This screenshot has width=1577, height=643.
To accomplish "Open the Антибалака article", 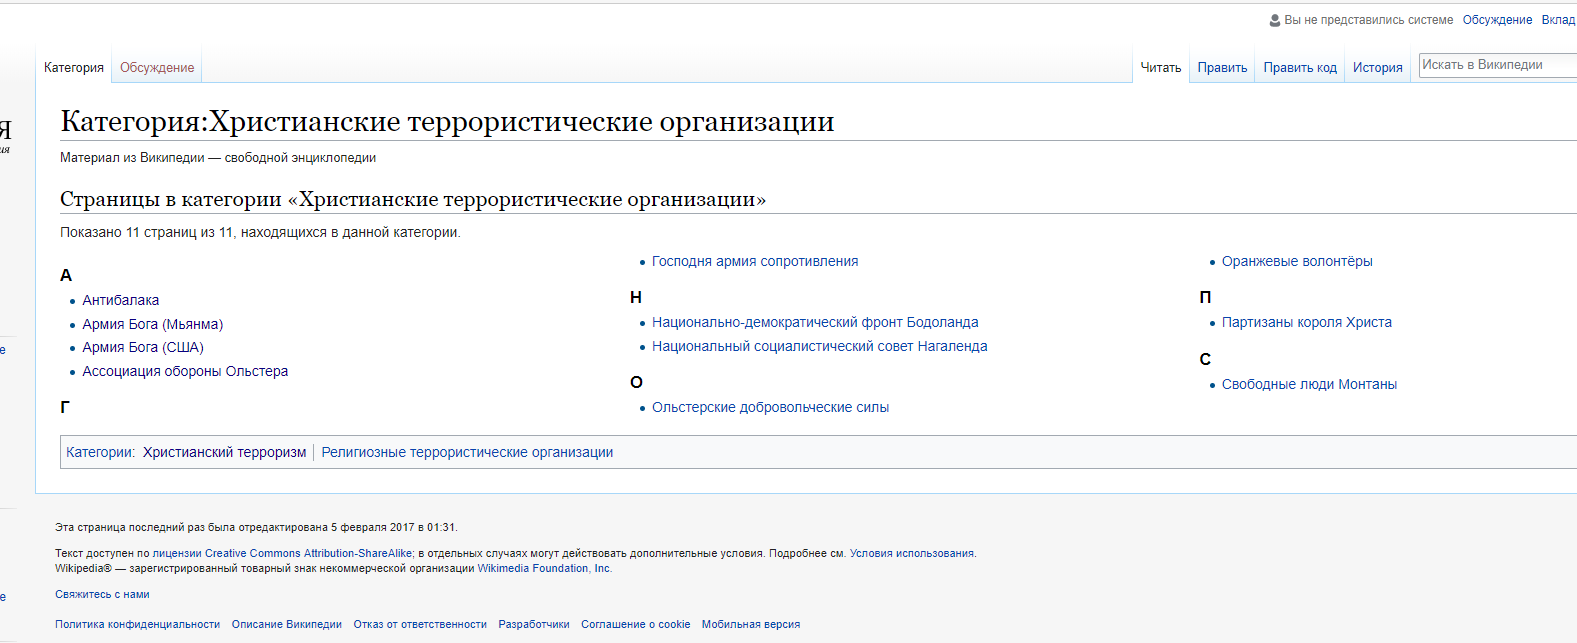I will pos(121,300).
